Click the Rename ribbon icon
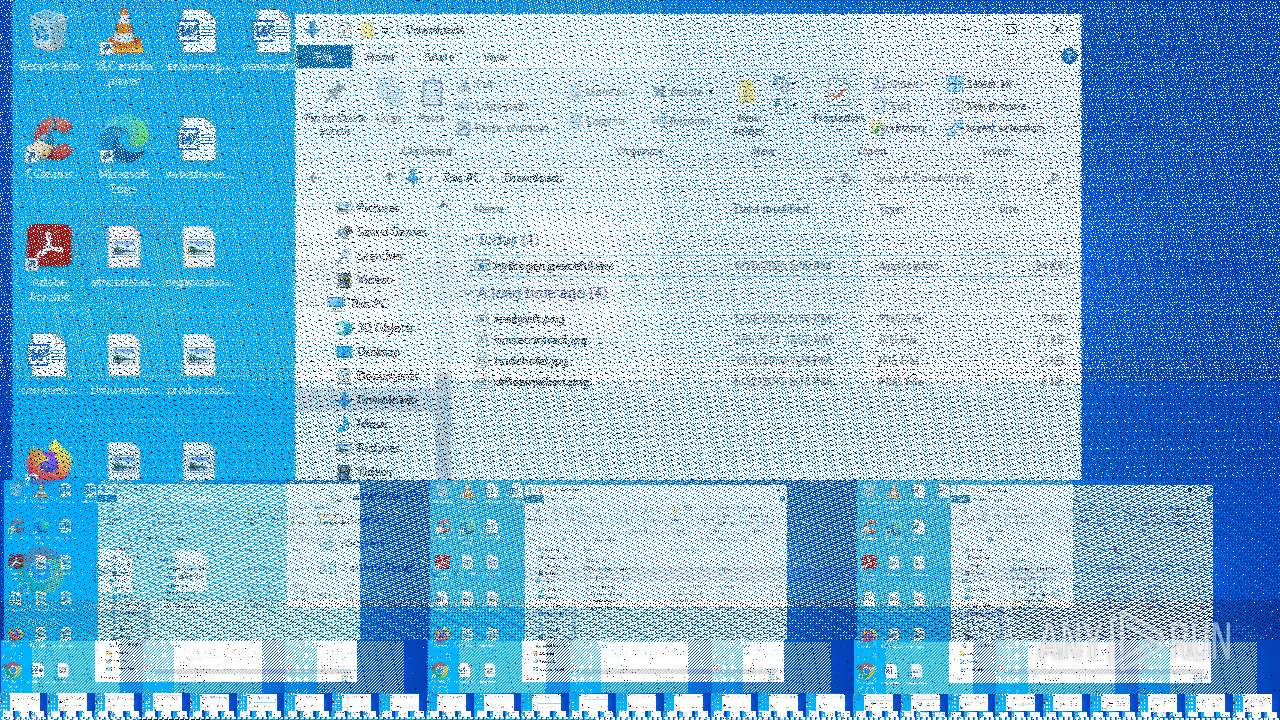 point(682,121)
